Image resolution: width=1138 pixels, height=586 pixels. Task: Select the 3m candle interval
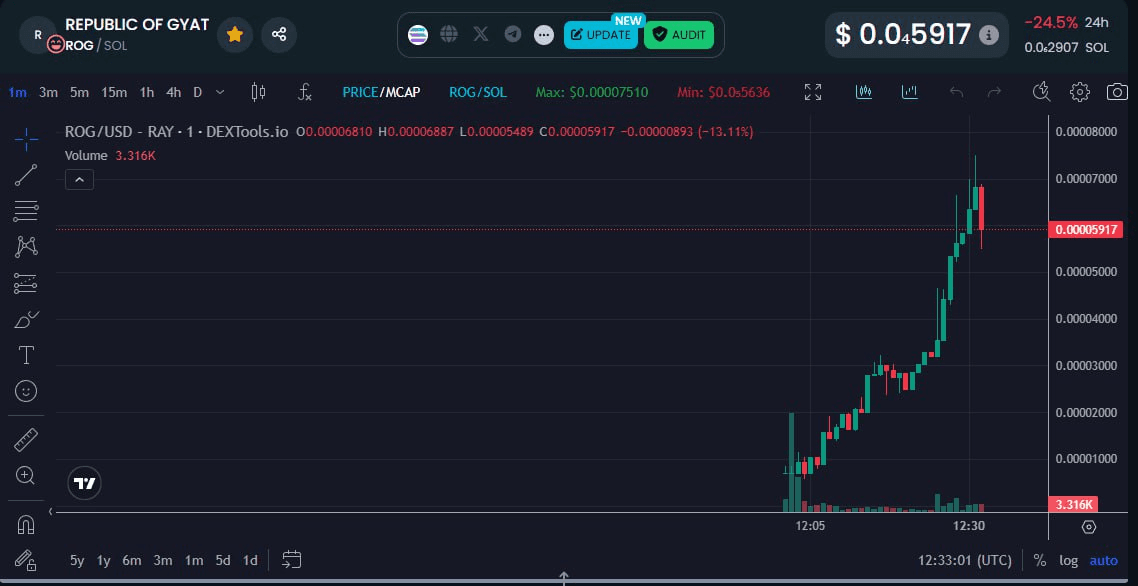(49, 92)
